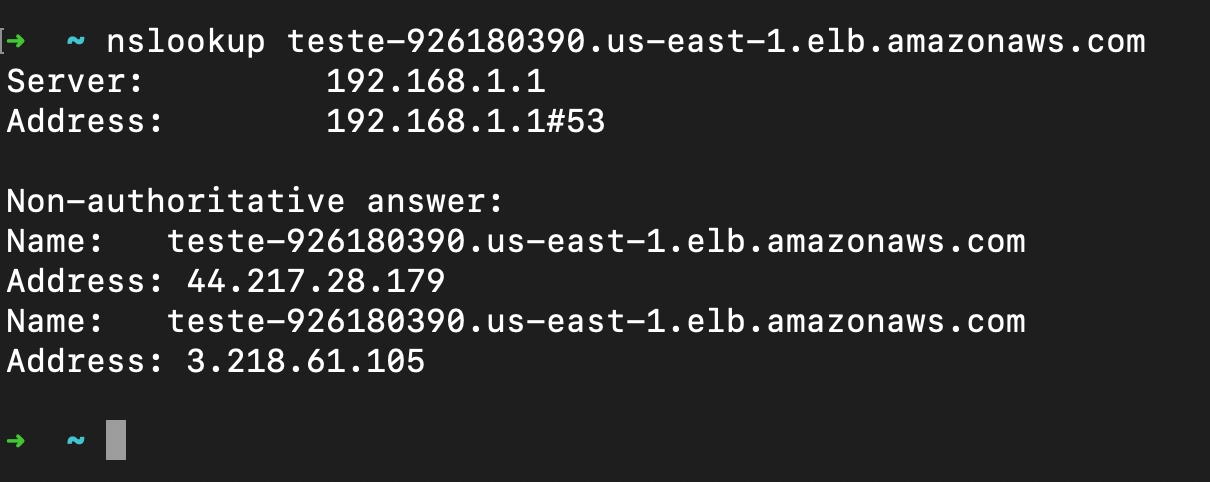Click the 'Server:' label
This screenshot has width=1210, height=482.
(x=76, y=82)
